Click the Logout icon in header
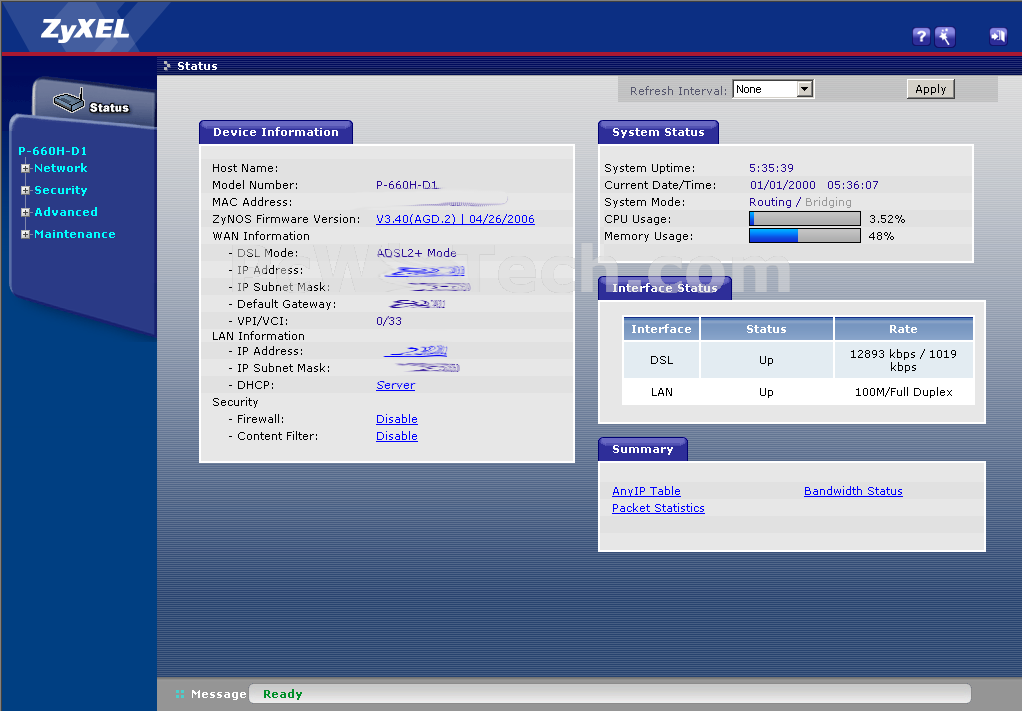 pyautogui.click(x=998, y=36)
